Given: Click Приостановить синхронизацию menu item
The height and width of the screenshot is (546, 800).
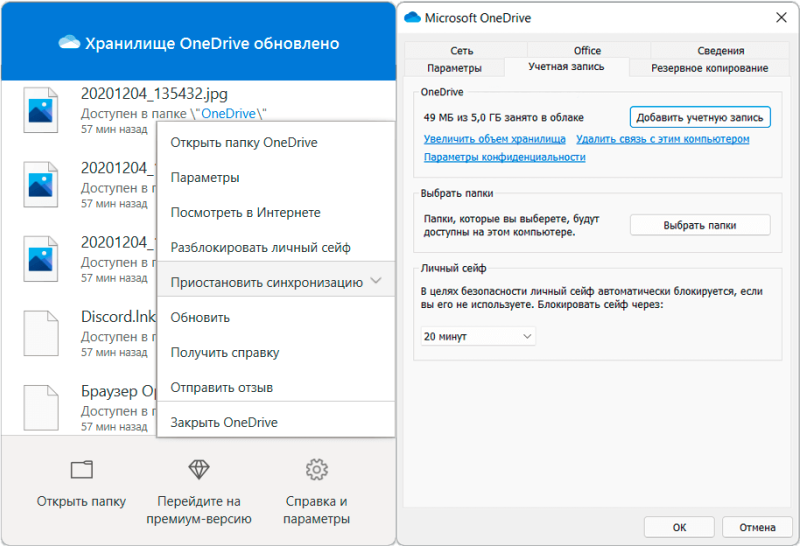Looking at the screenshot, I should 276,280.
